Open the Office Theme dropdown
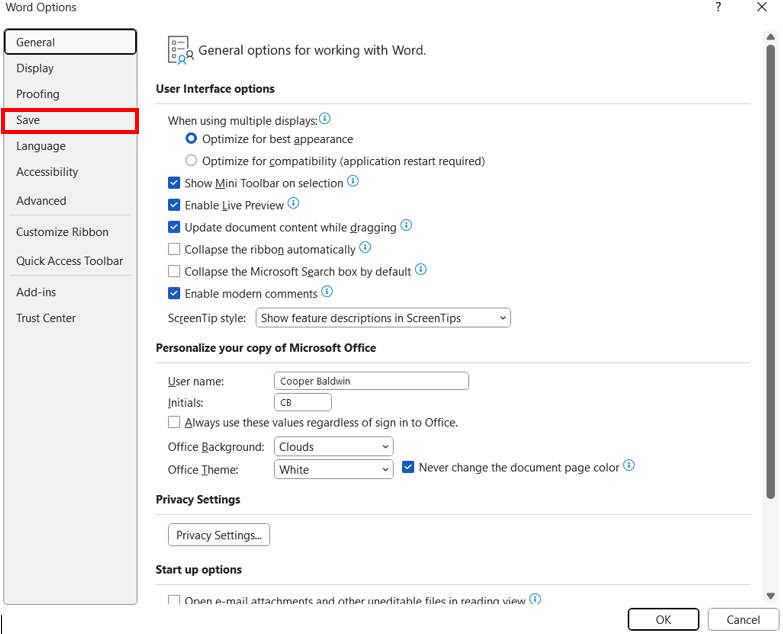Viewport: 783px width, 634px height. click(x=334, y=469)
